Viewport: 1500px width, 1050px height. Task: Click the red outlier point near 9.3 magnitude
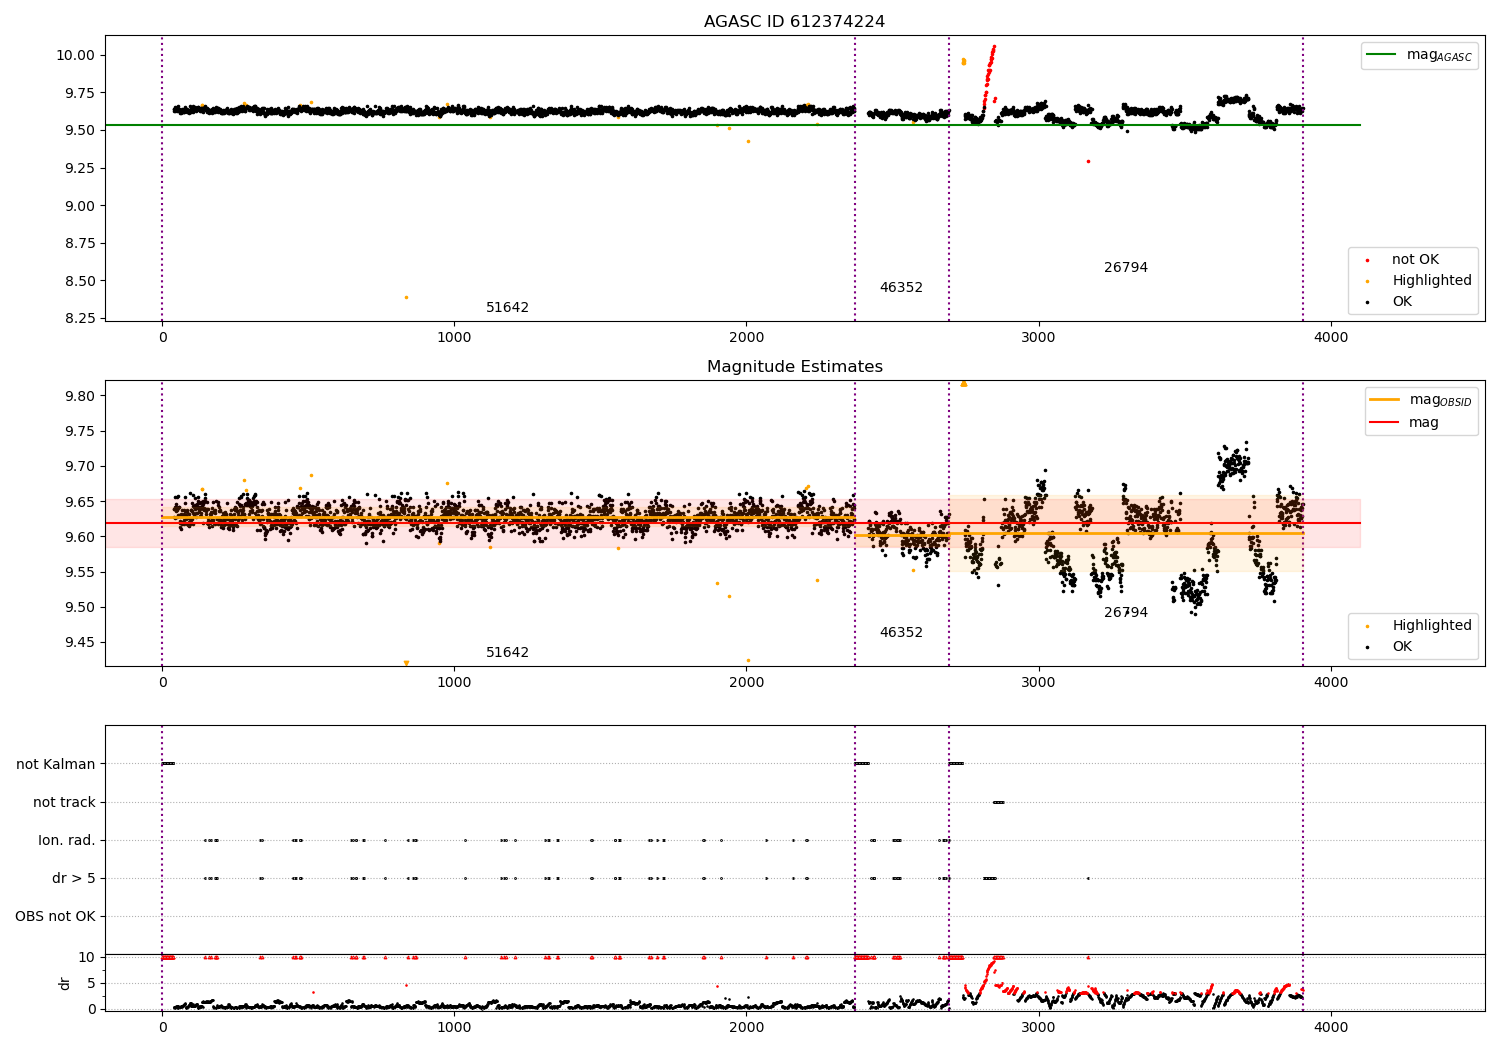[1088, 161]
